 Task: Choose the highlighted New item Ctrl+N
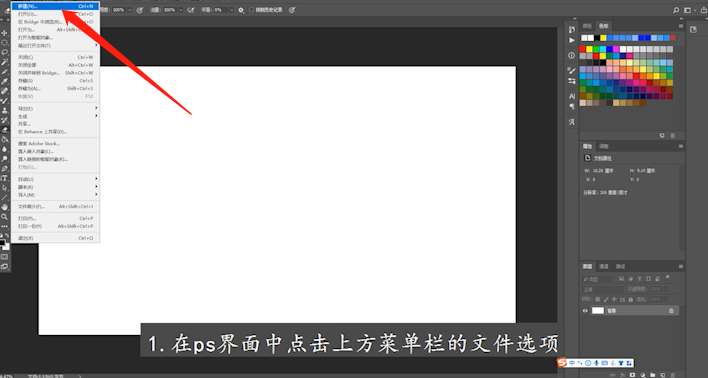tap(55, 6)
